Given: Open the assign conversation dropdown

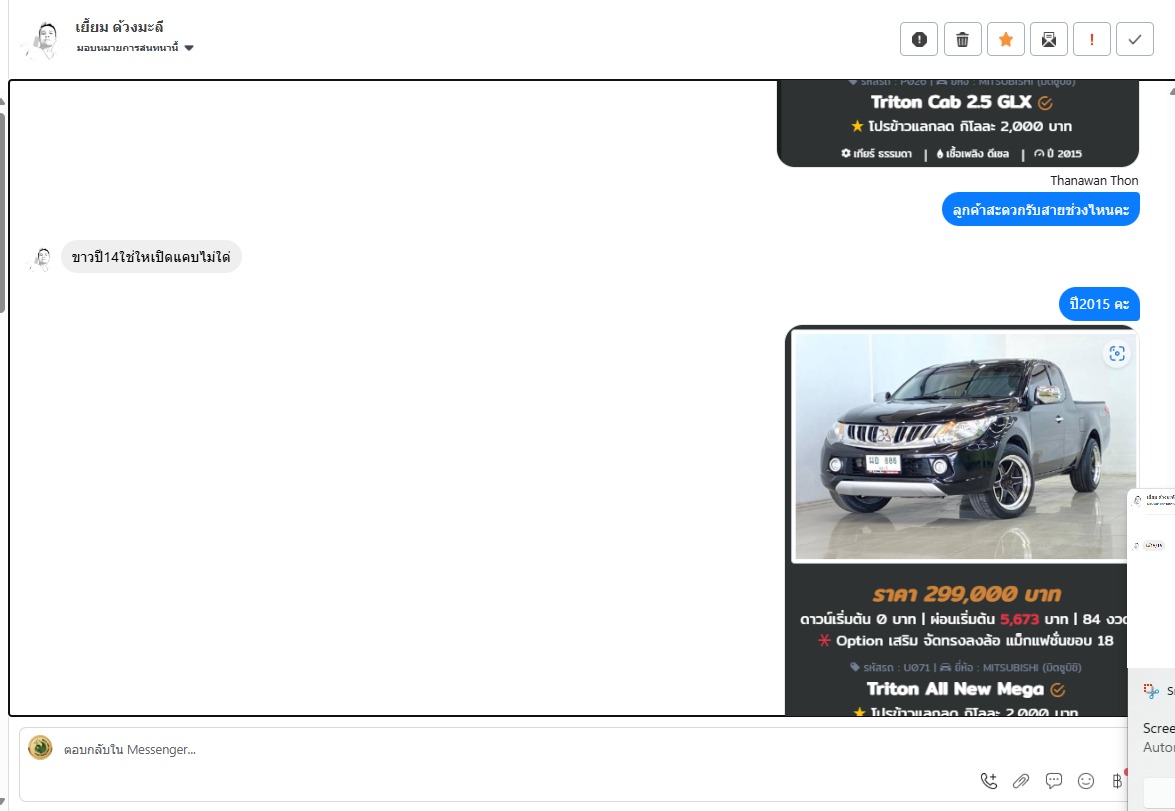Looking at the screenshot, I should pos(135,48).
